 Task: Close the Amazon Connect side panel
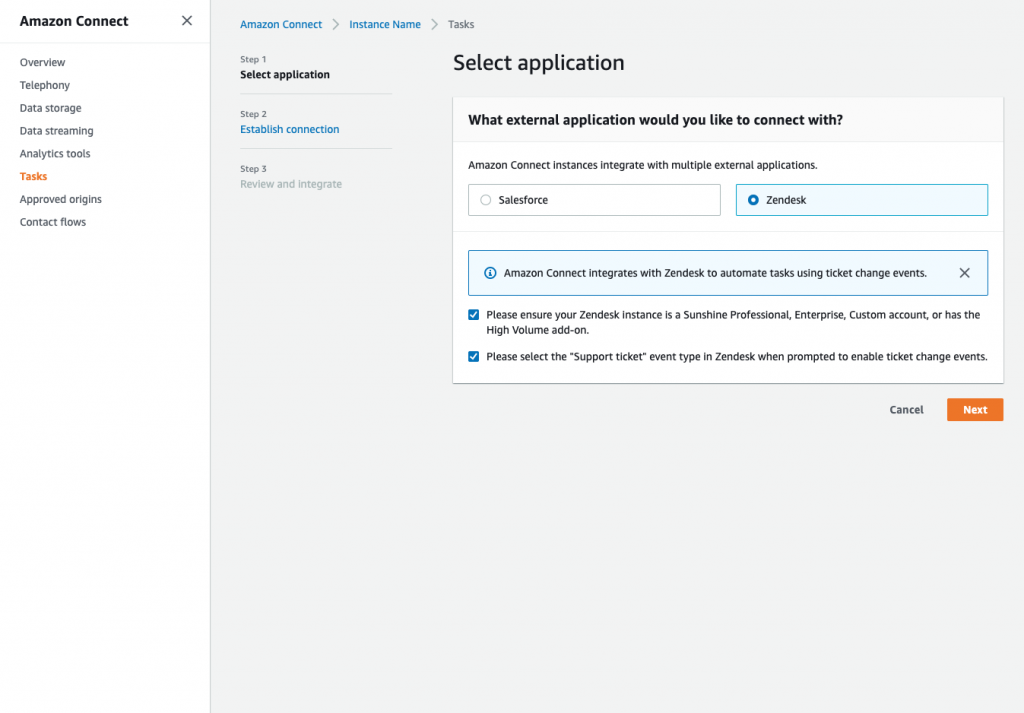pos(186,20)
